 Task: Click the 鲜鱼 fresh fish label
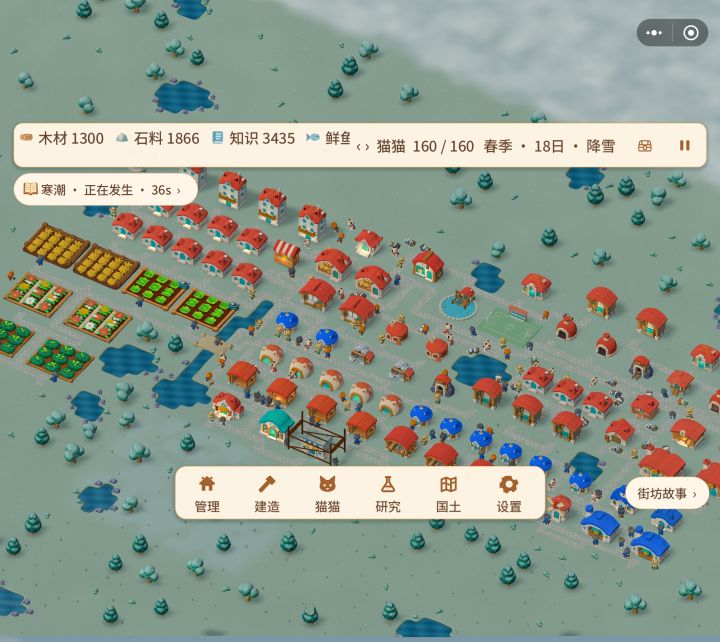click(x=338, y=138)
